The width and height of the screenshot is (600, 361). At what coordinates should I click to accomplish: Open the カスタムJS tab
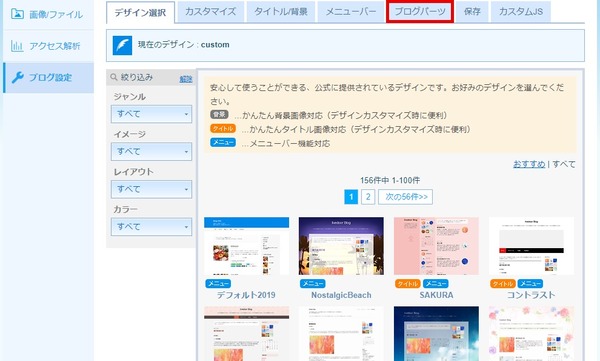521,12
